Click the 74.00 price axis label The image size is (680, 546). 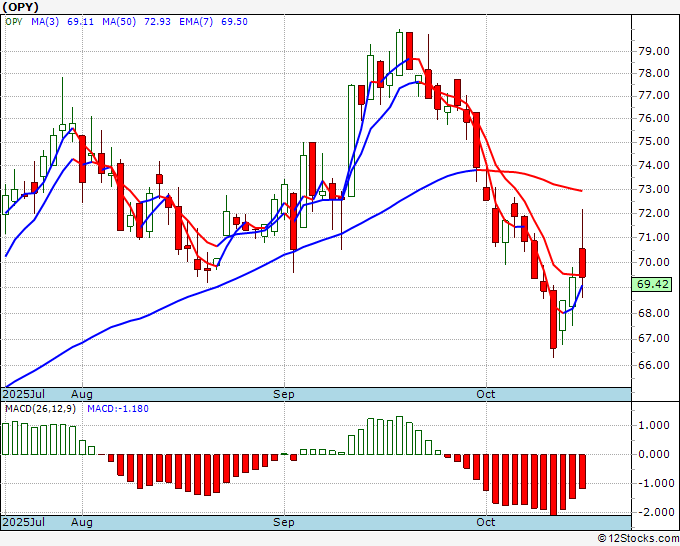pyautogui.click(x=654, y=165)
